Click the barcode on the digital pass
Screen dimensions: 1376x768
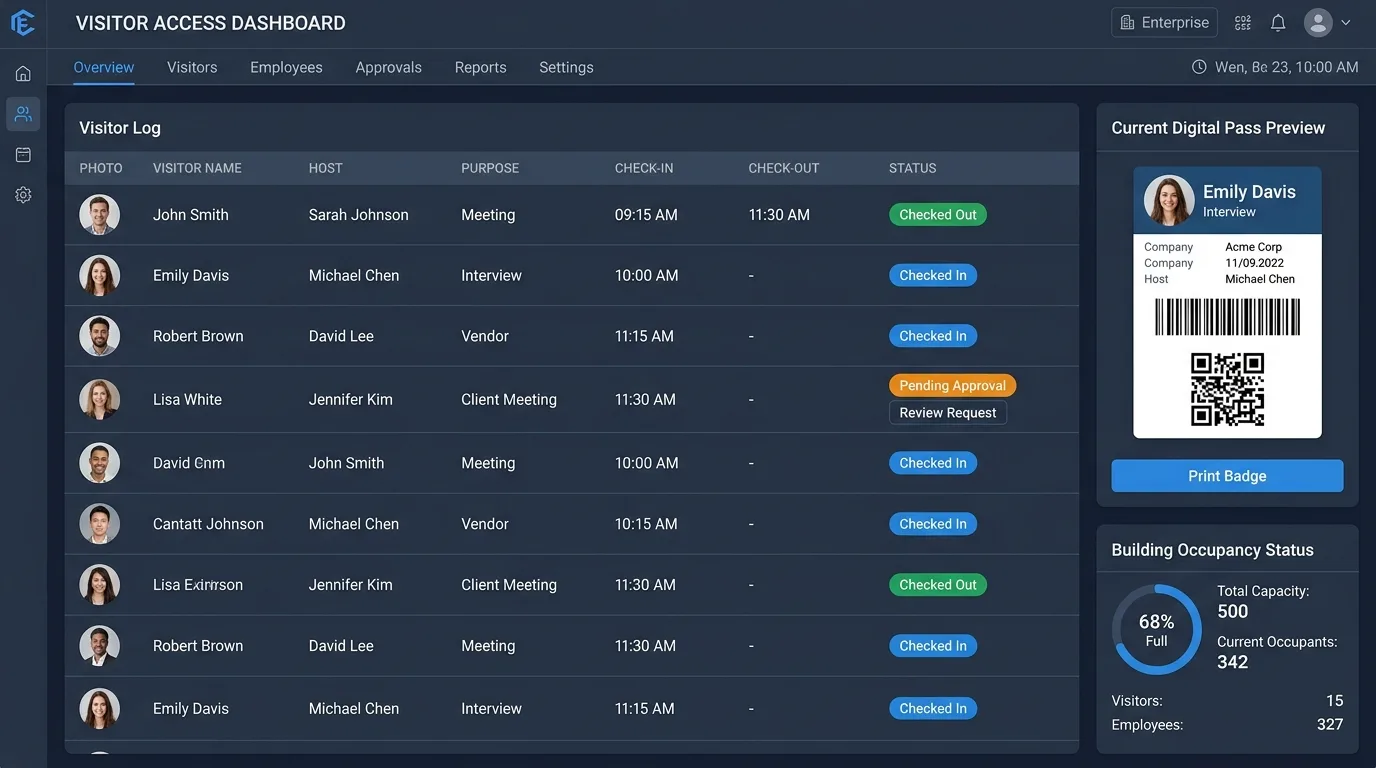[1227, 317]
